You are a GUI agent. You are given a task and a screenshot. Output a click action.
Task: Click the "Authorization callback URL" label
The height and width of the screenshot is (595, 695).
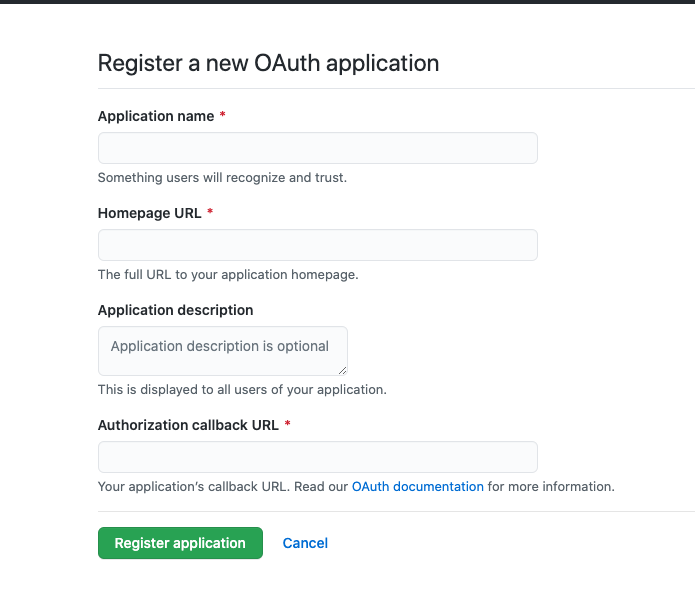point(188,425)
